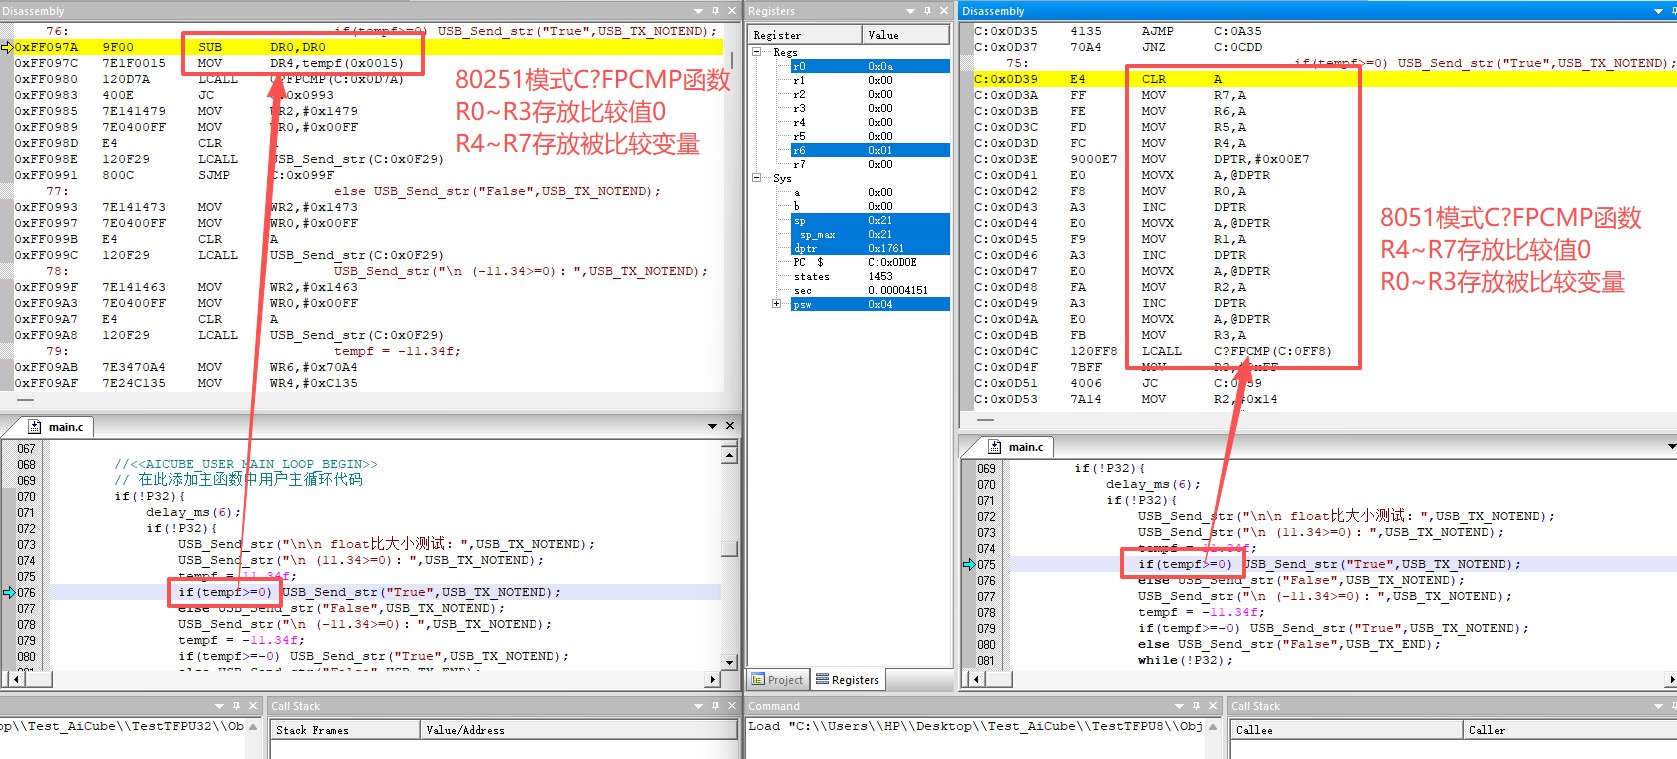
Task: Click the right main.c file tab icon
Action: tap(995, 447)
